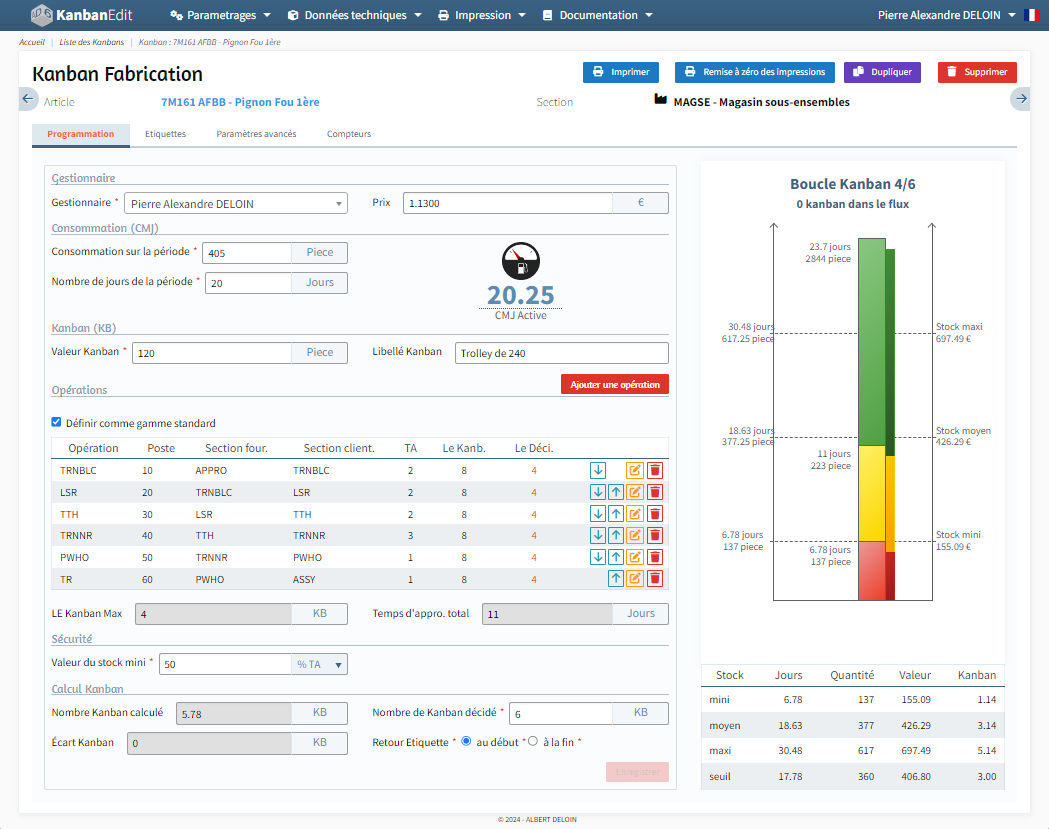Image resolution: width=1049 pixels, height=829 pixels.
Task: Click the CMJ Active gauge icon
Action: point(520,262)
